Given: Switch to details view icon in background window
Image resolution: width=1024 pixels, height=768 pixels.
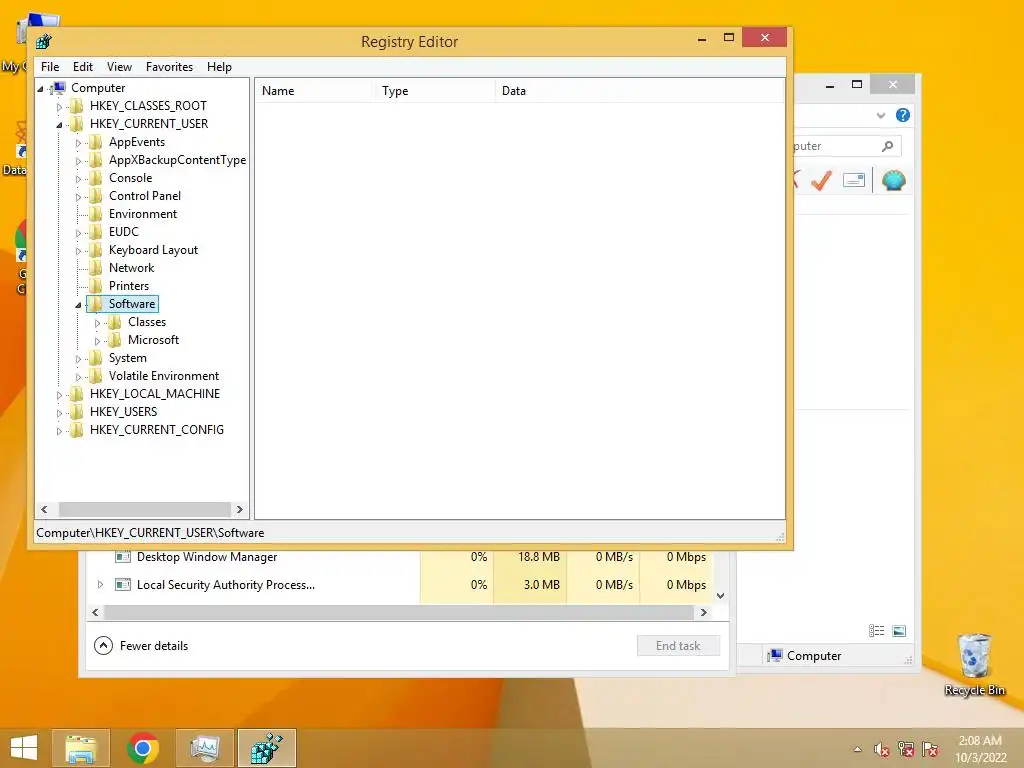Looking at the screenshot, I should point(876,631).
